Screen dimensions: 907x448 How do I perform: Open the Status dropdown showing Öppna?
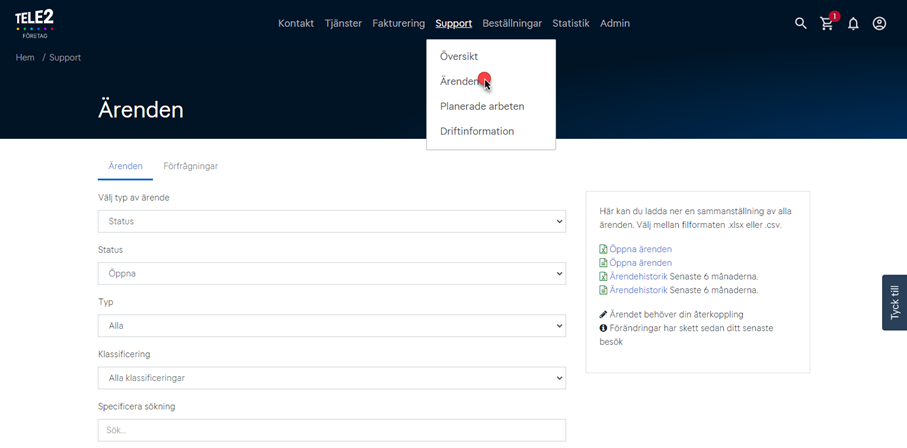pyautogui.click(x=332, y=273)
